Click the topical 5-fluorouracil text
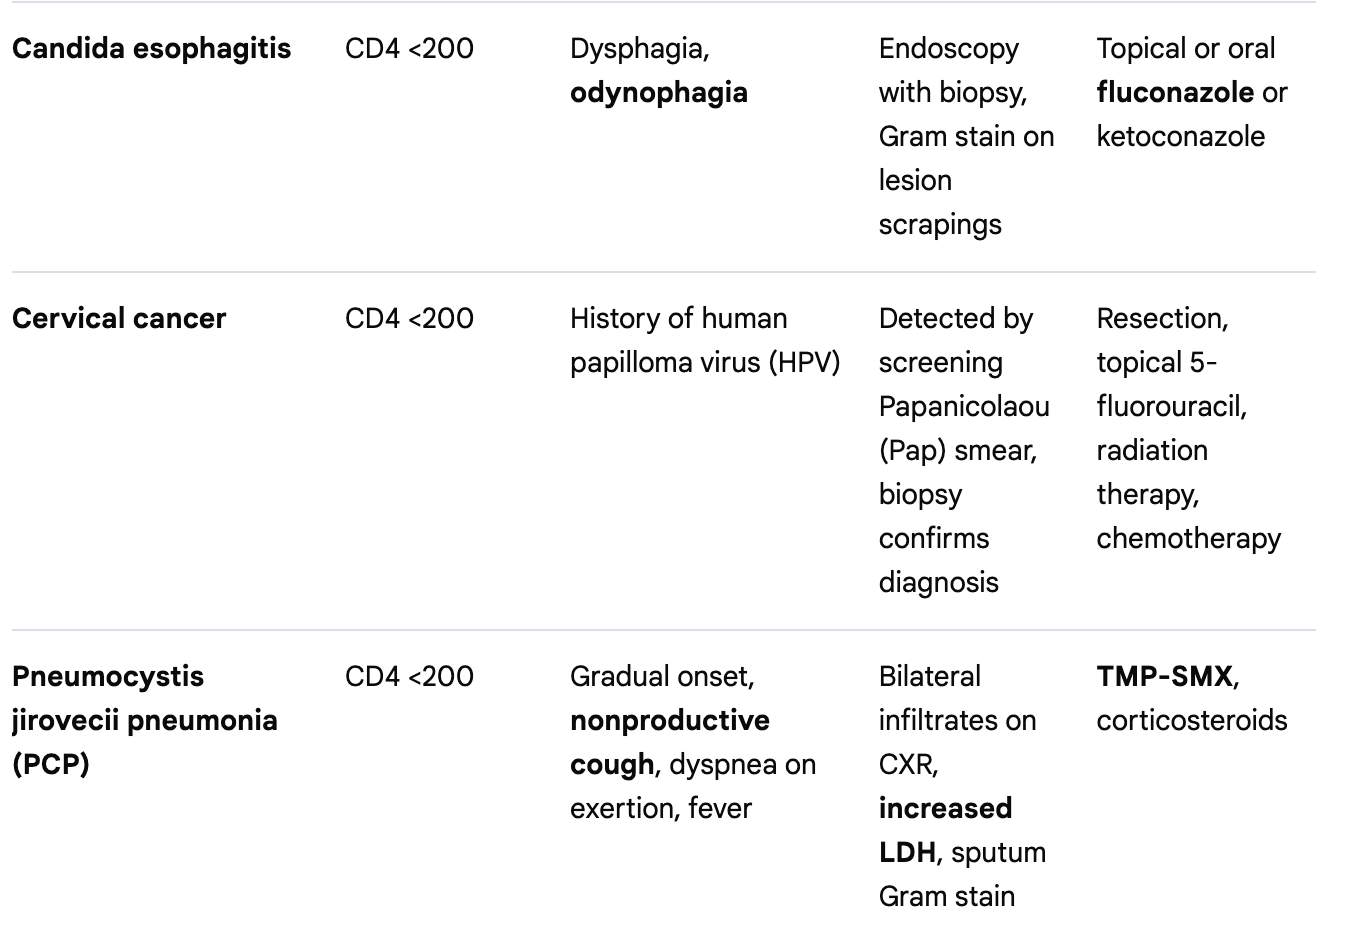 1170,385
